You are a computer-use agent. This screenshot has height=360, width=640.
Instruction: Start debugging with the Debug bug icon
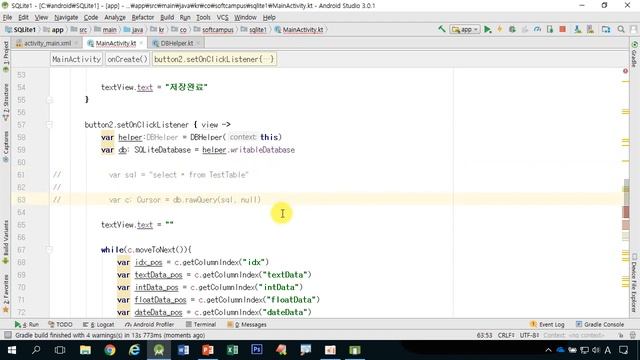(x=512, y=29)
